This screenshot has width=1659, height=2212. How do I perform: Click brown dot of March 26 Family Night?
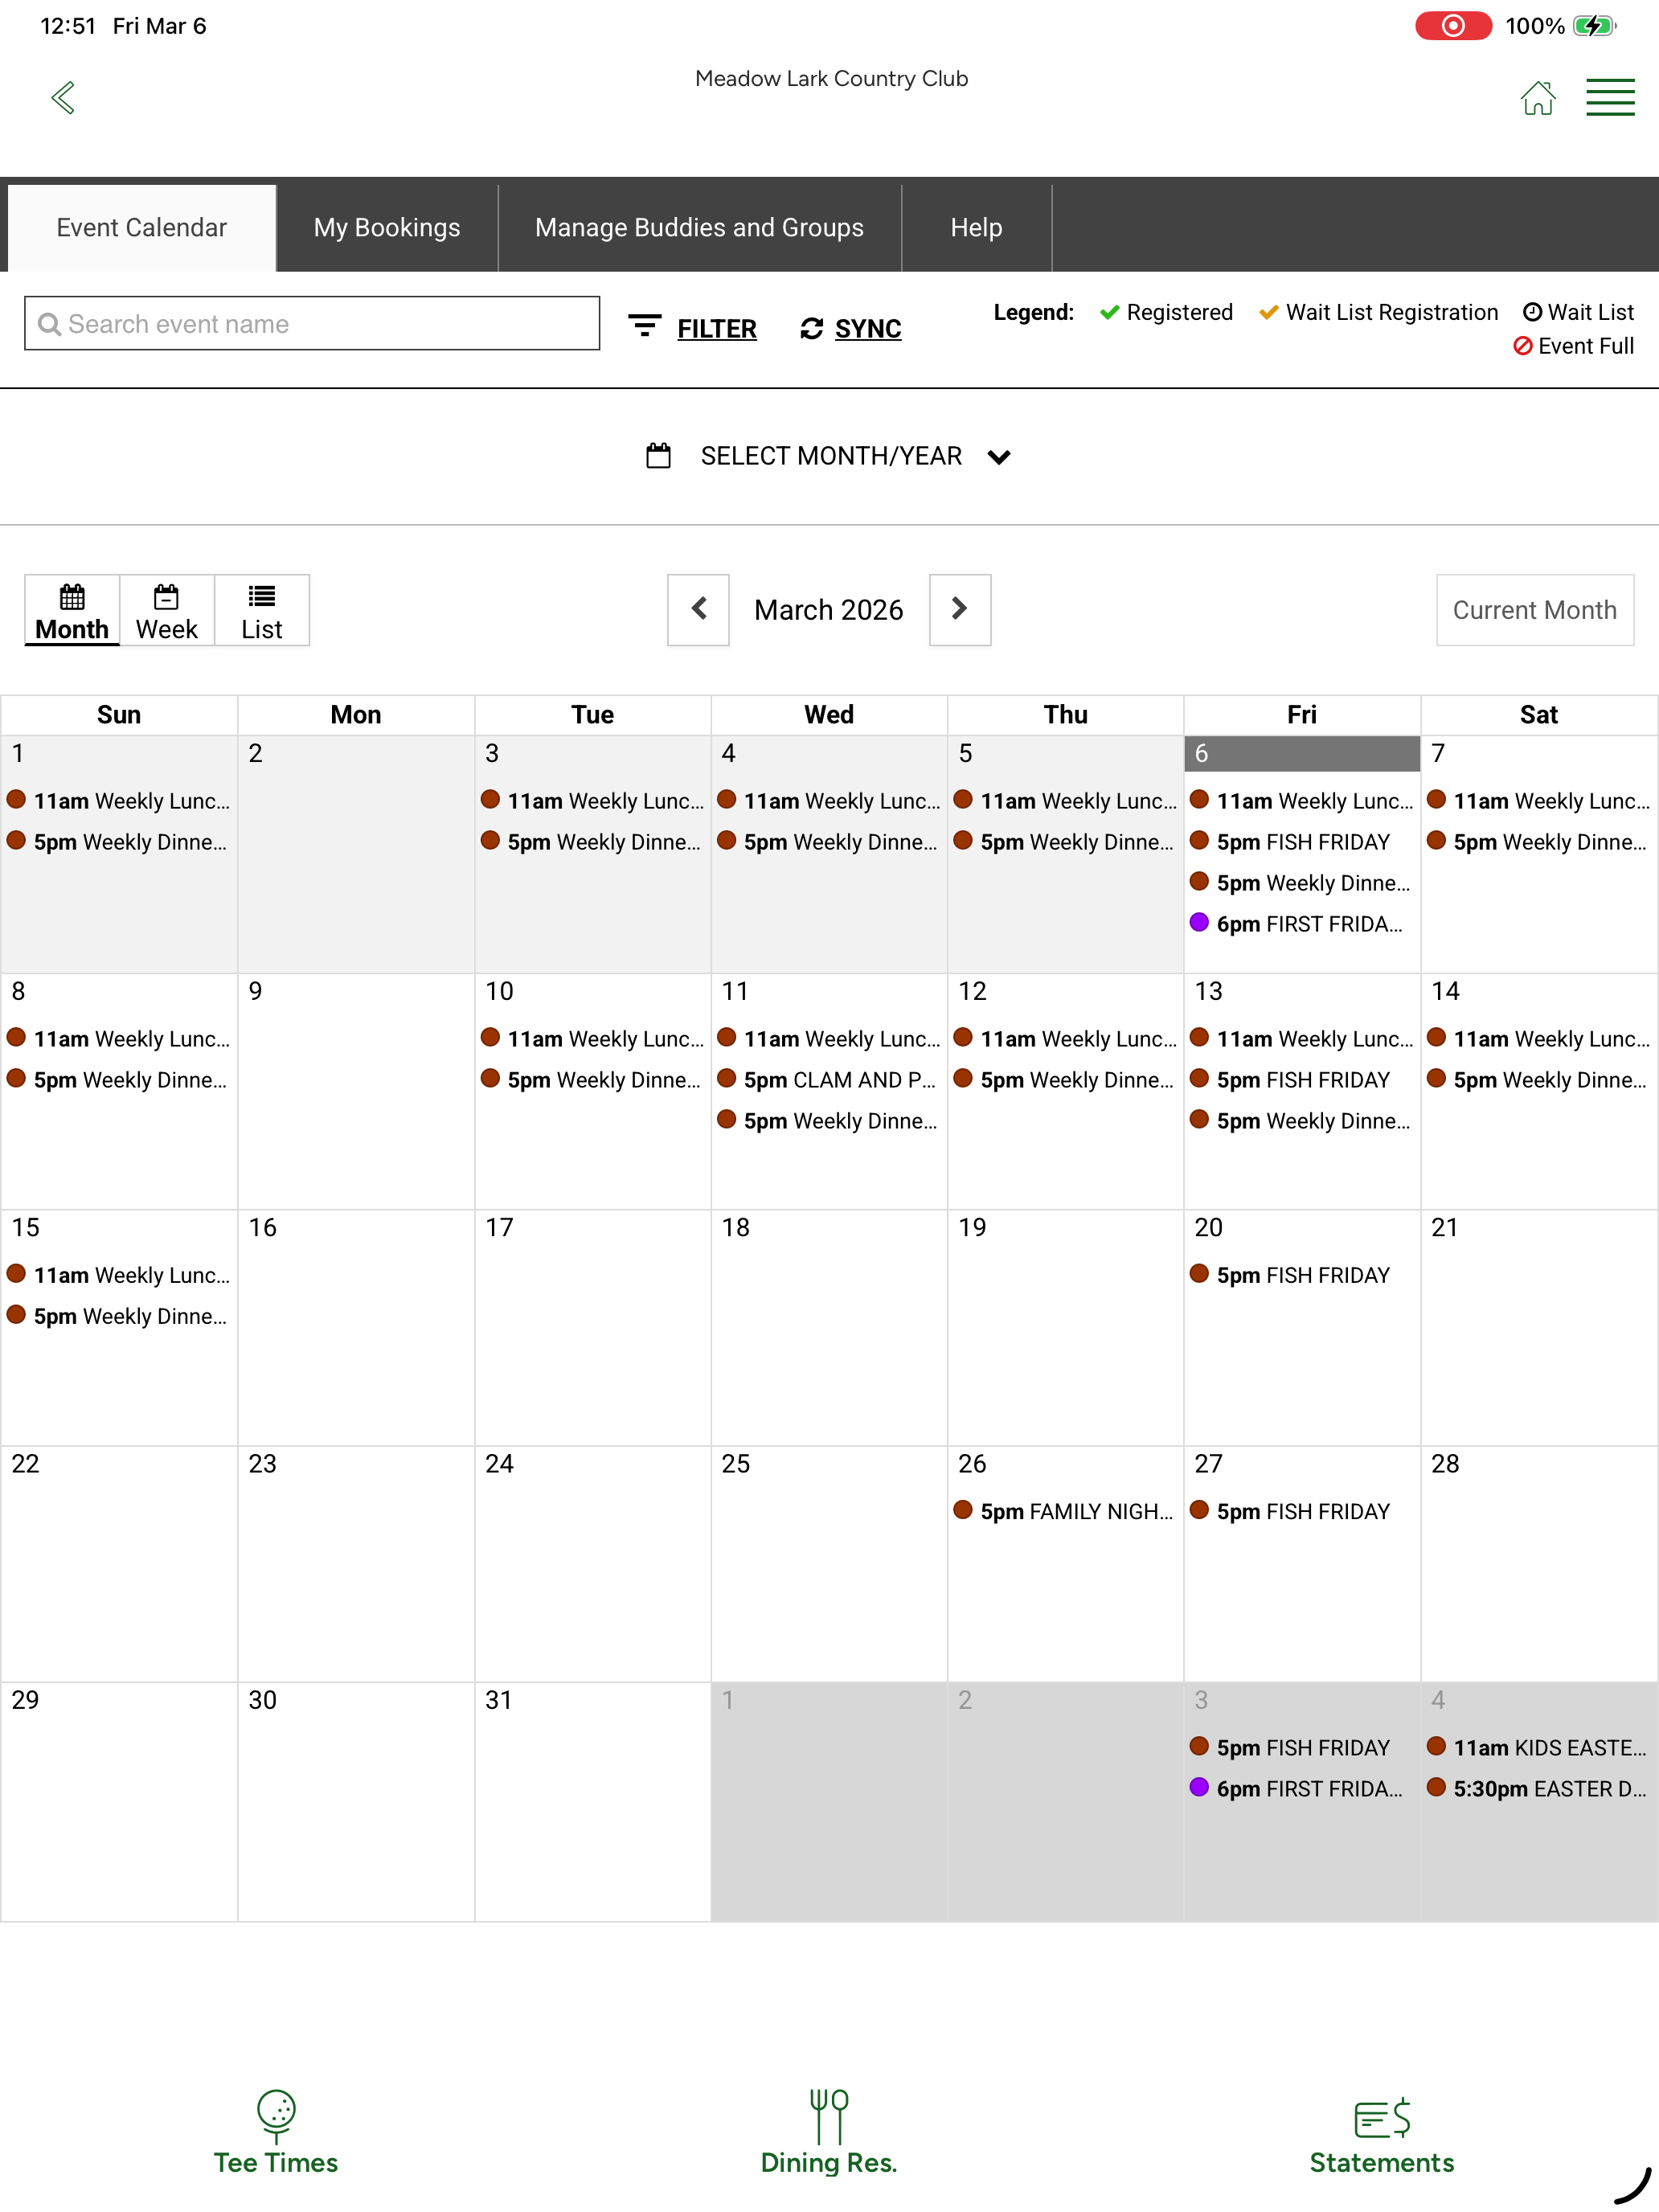[963, 1509]
